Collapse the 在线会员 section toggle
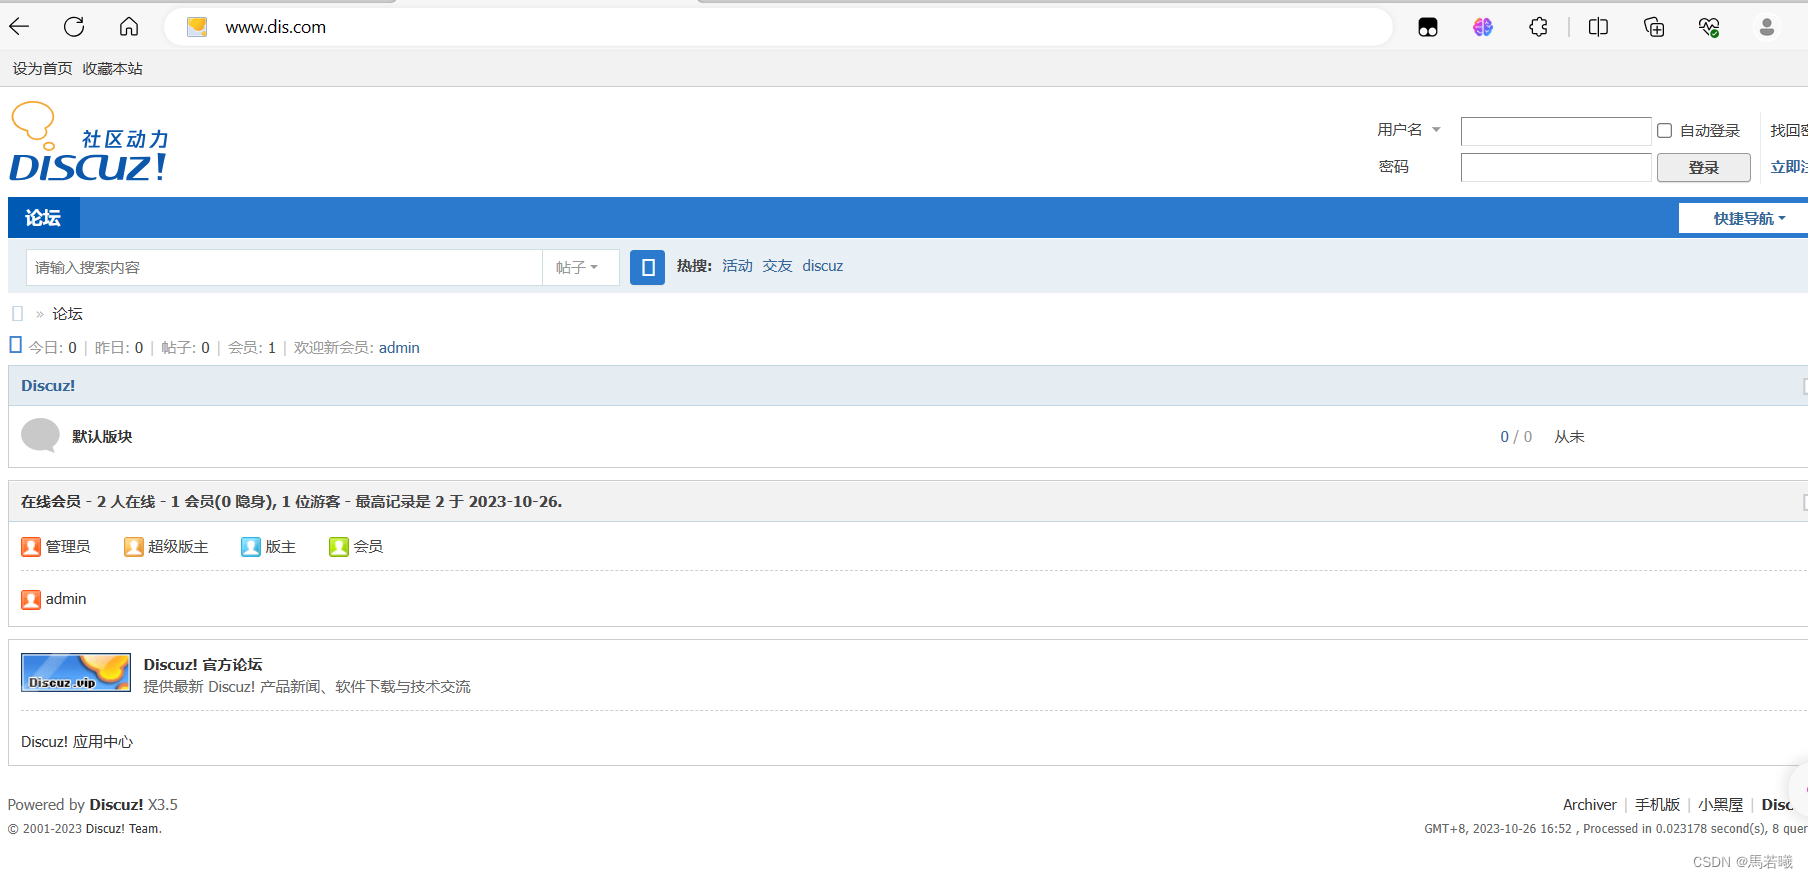 [x=1805, y=502]
